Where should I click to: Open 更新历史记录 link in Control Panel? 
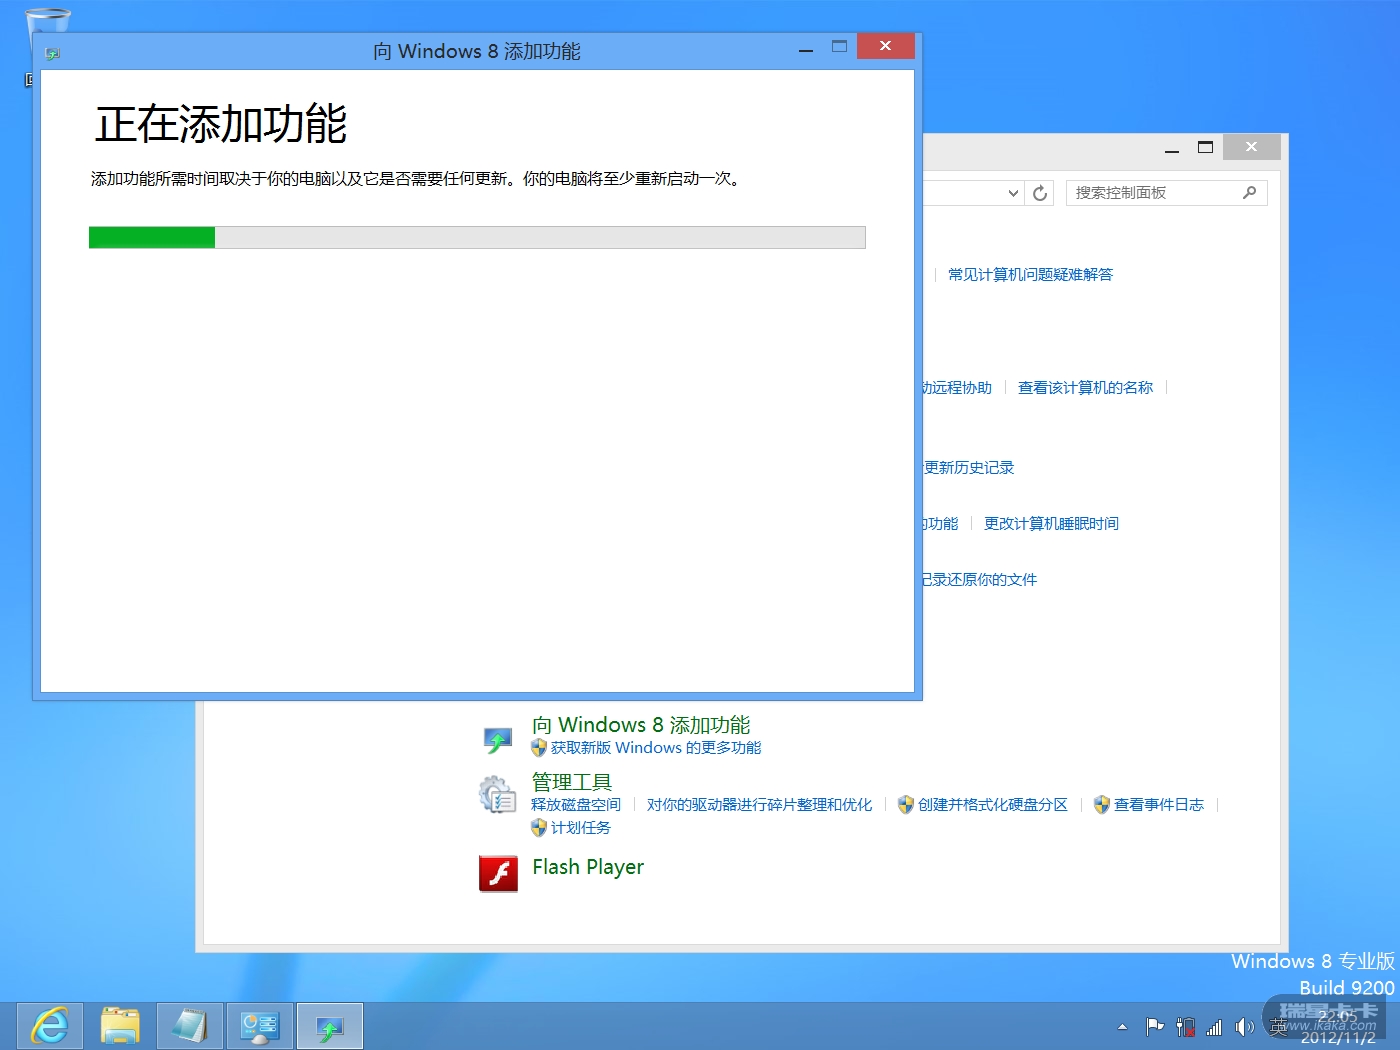click(x=969, y=468)
